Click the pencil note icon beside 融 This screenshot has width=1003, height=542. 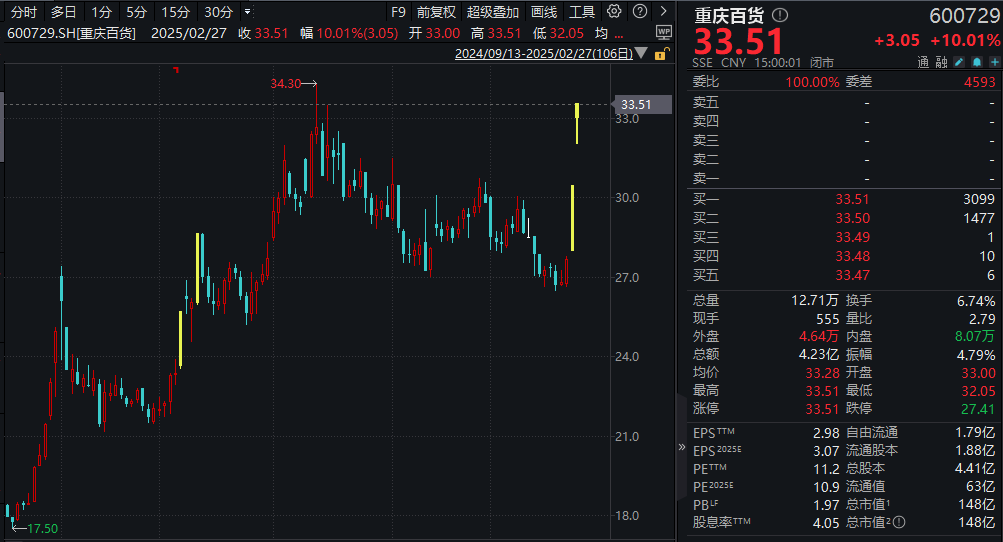pyautogui.click(x=958, y=61)
